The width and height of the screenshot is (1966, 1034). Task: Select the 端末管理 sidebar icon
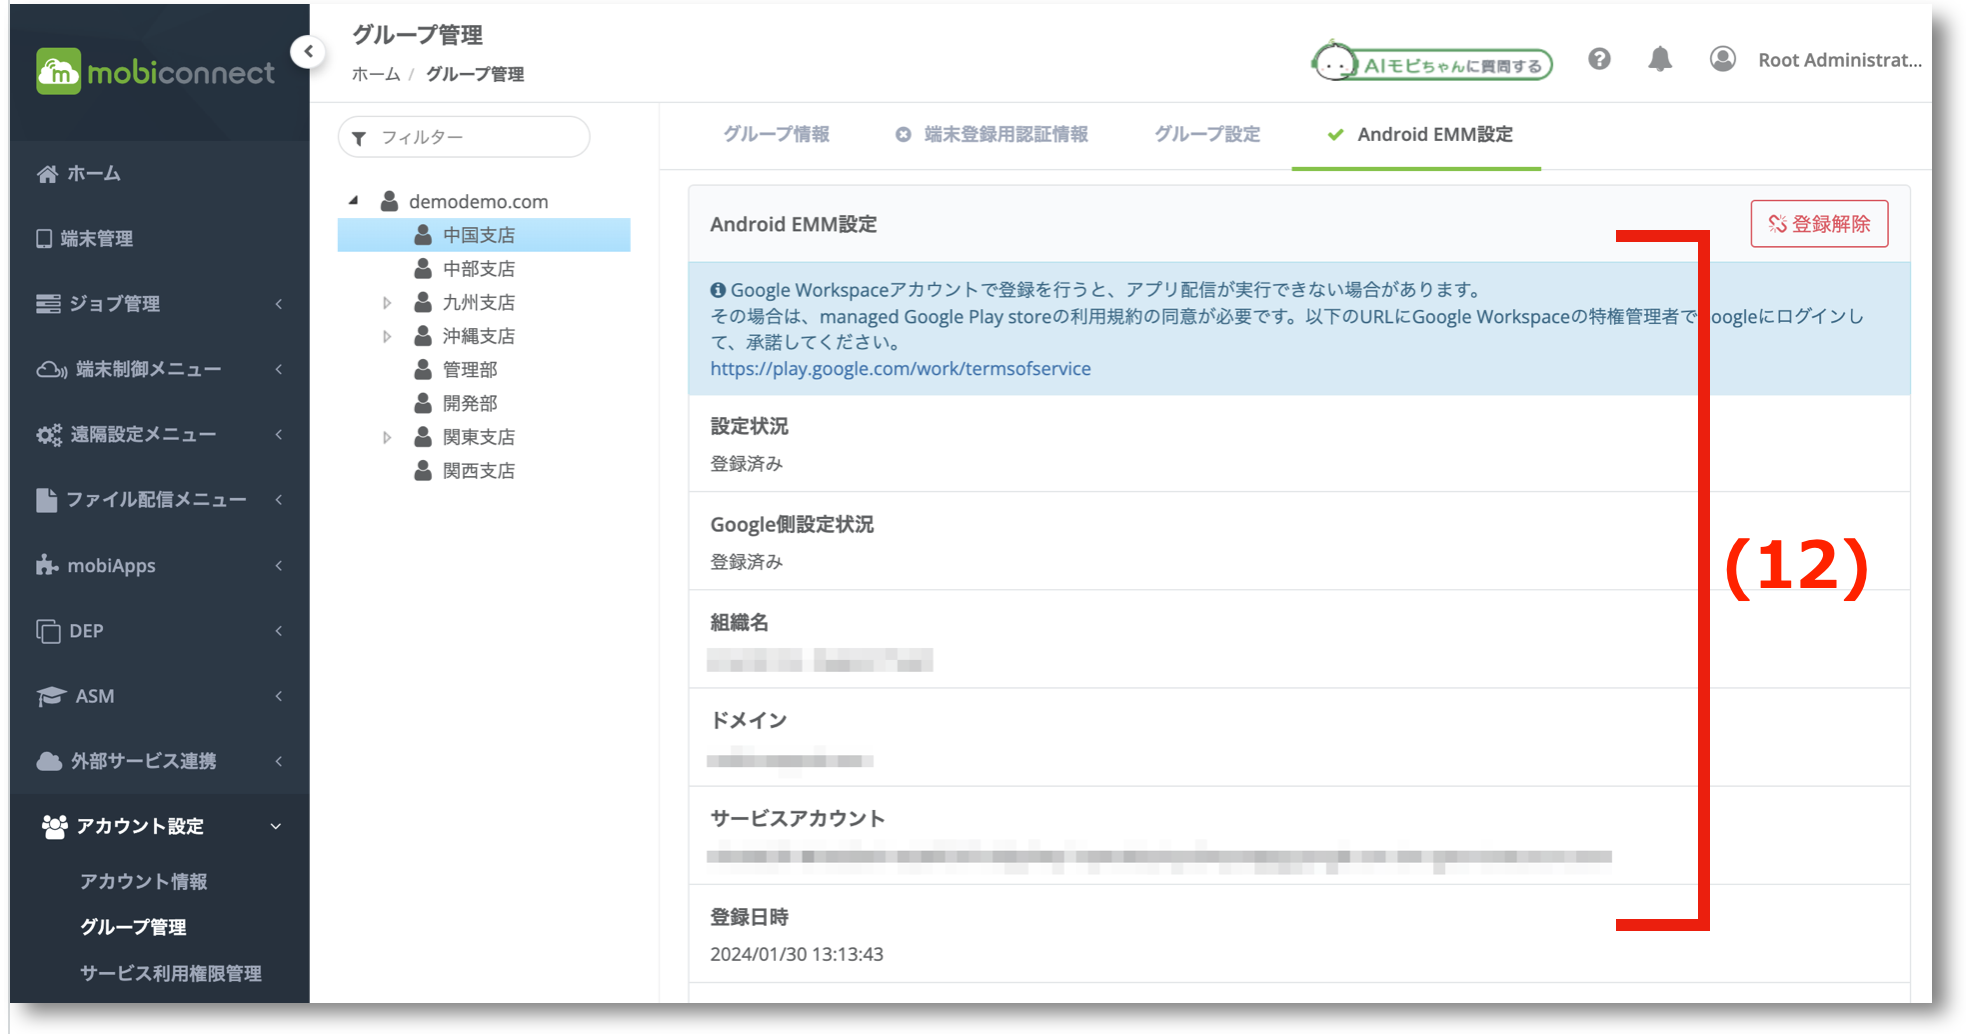(47, 238)
